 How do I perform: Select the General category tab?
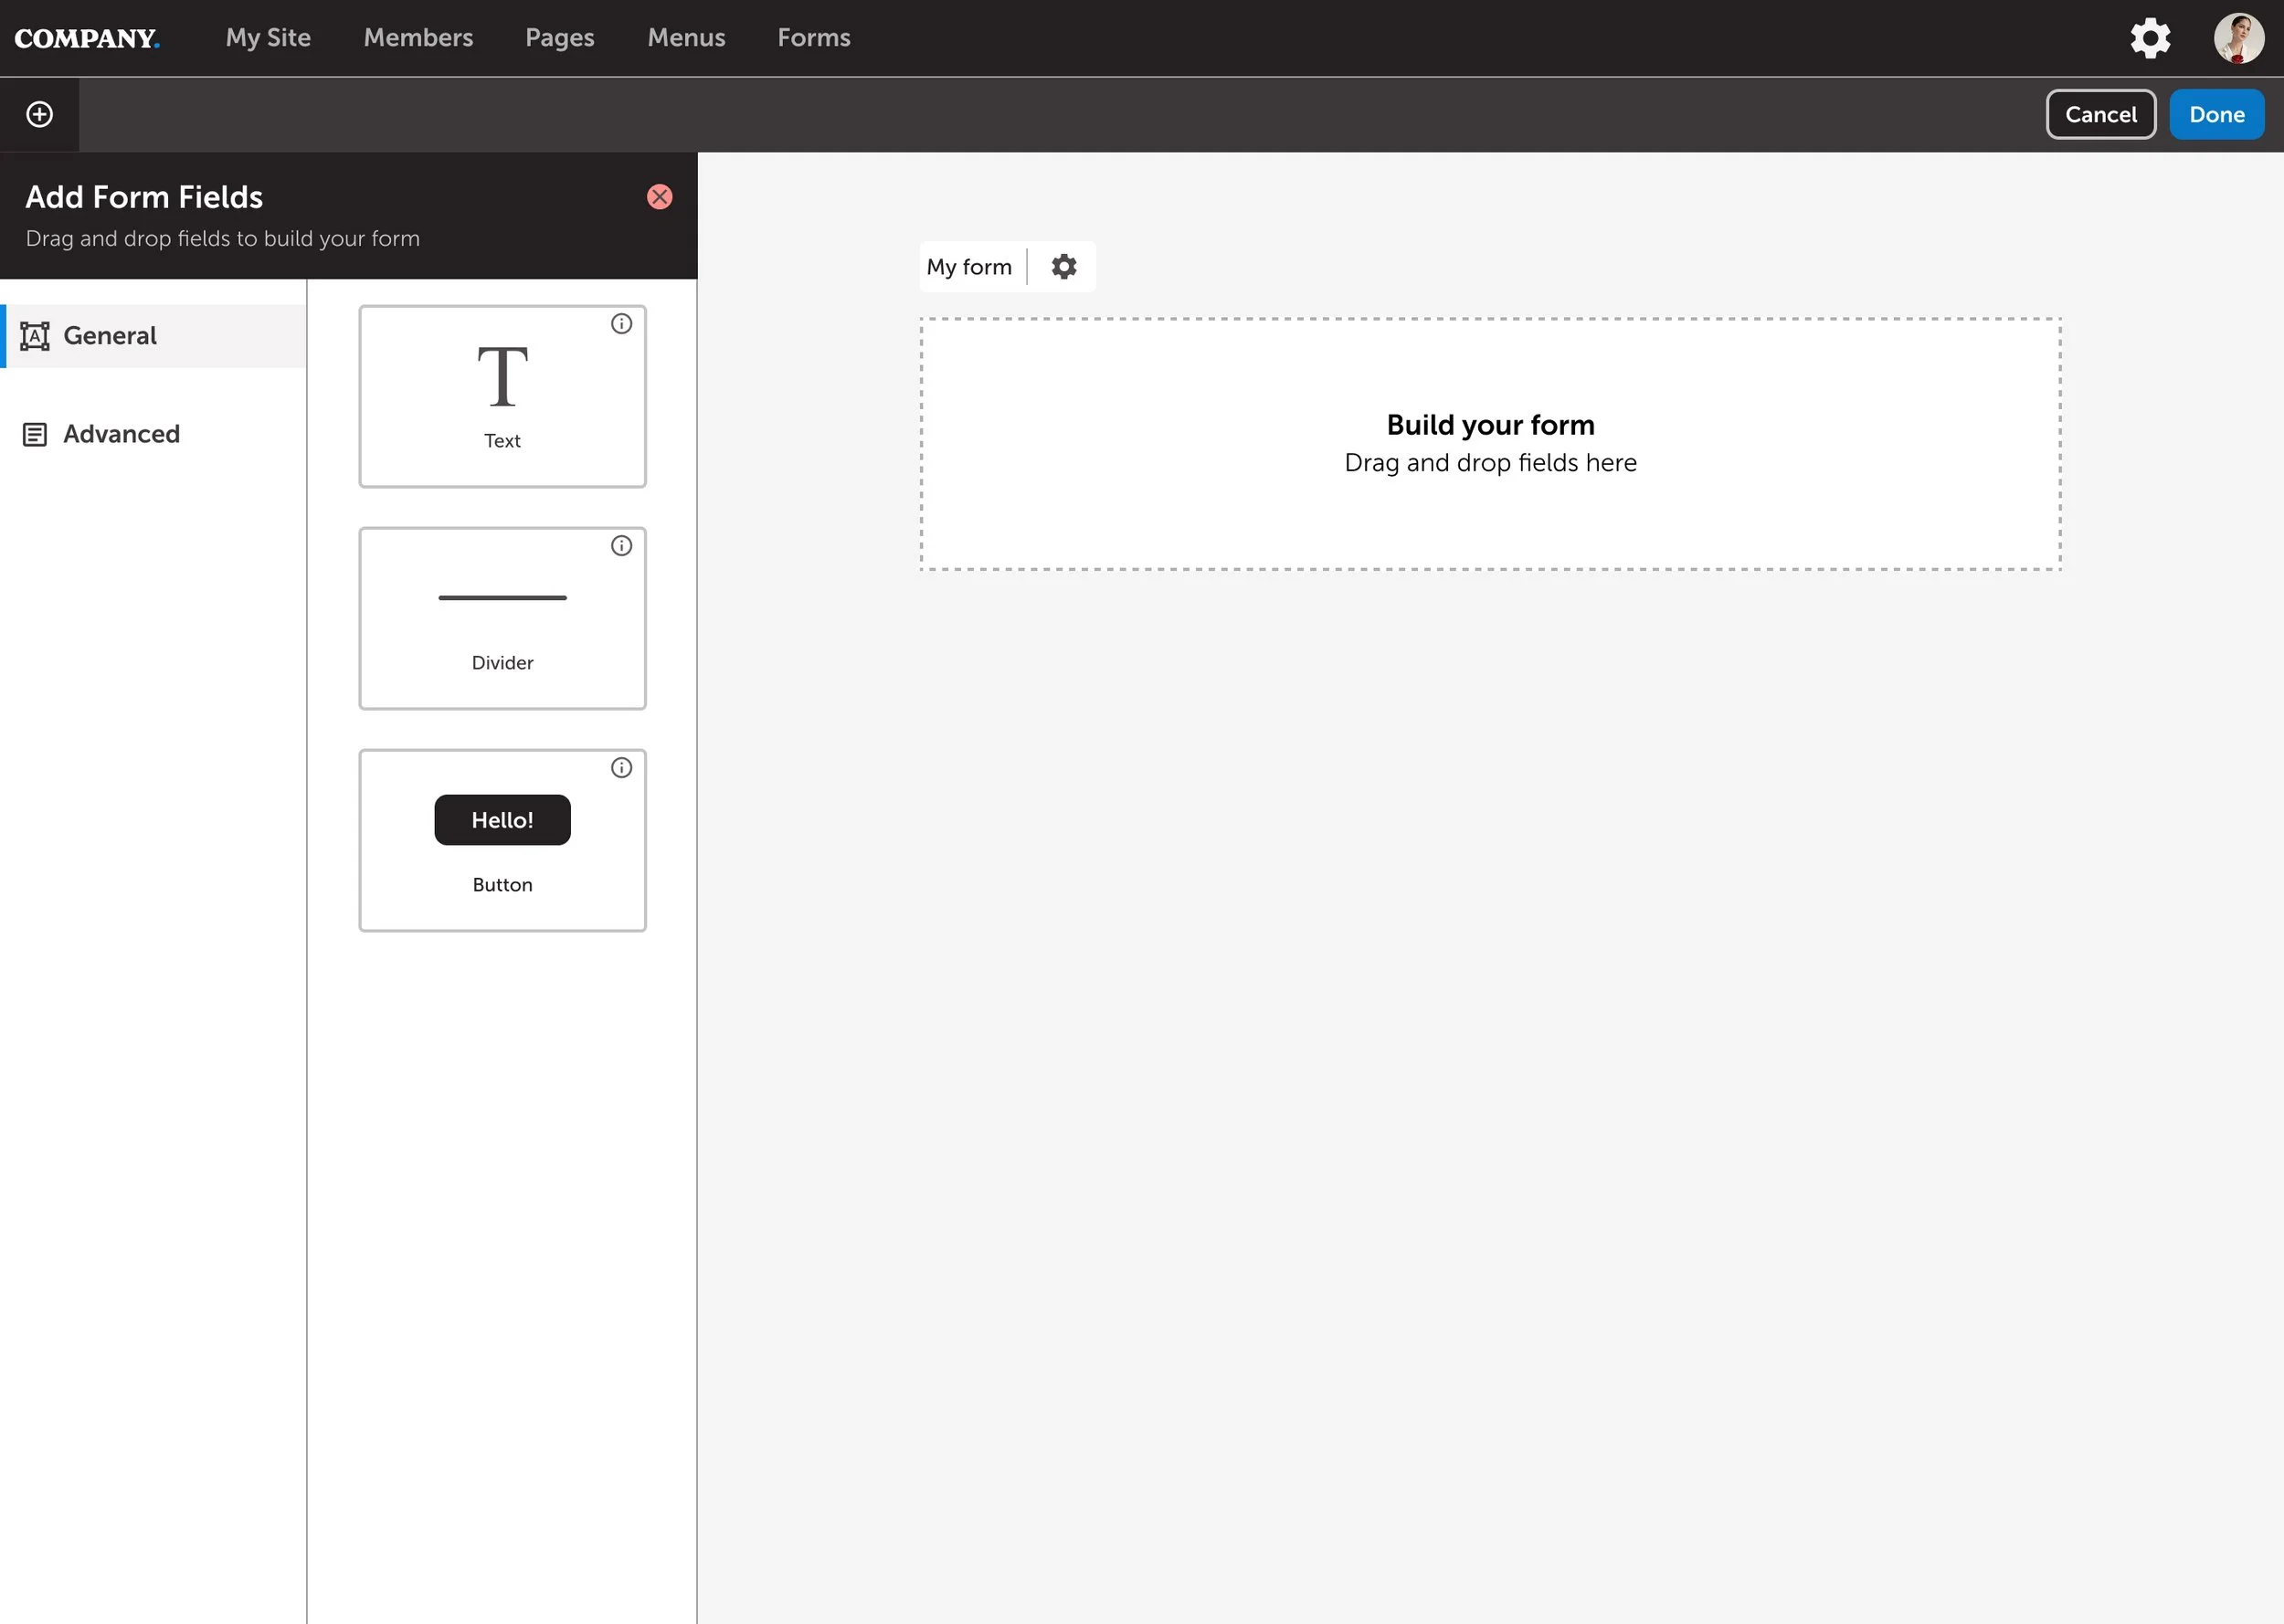110,336
